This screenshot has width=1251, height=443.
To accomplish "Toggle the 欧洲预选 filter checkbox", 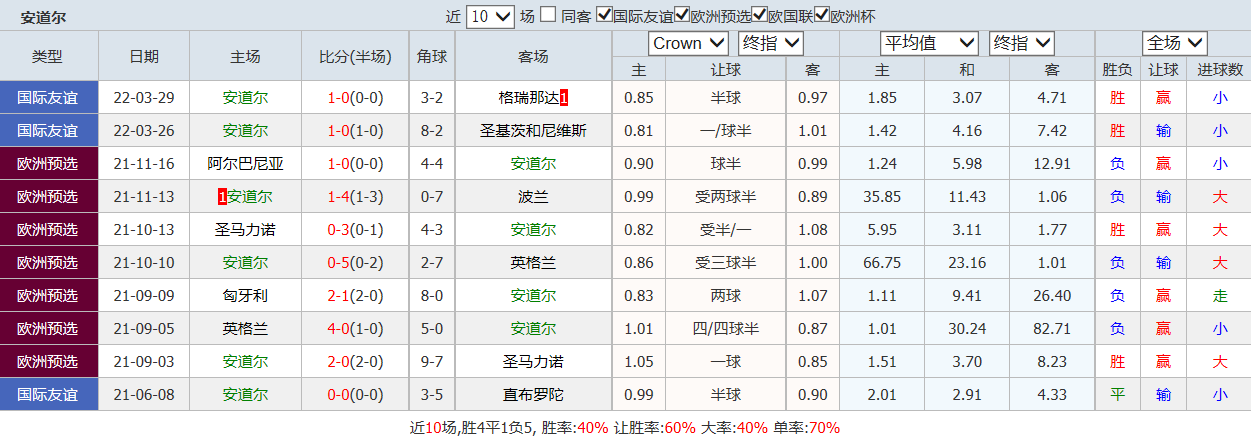I will click(682, 15).
